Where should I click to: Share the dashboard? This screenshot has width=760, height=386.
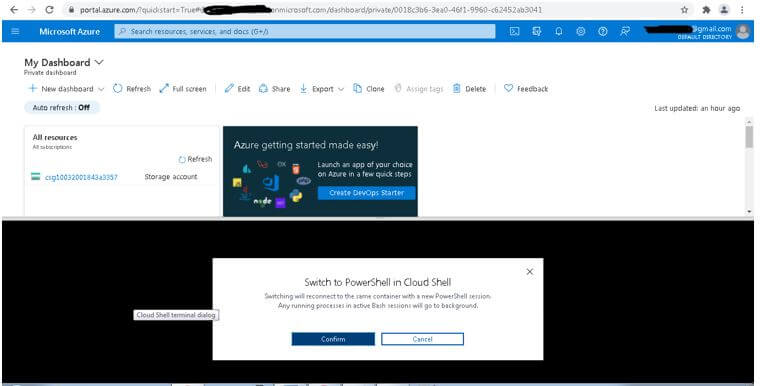click(x=275, y=89)
